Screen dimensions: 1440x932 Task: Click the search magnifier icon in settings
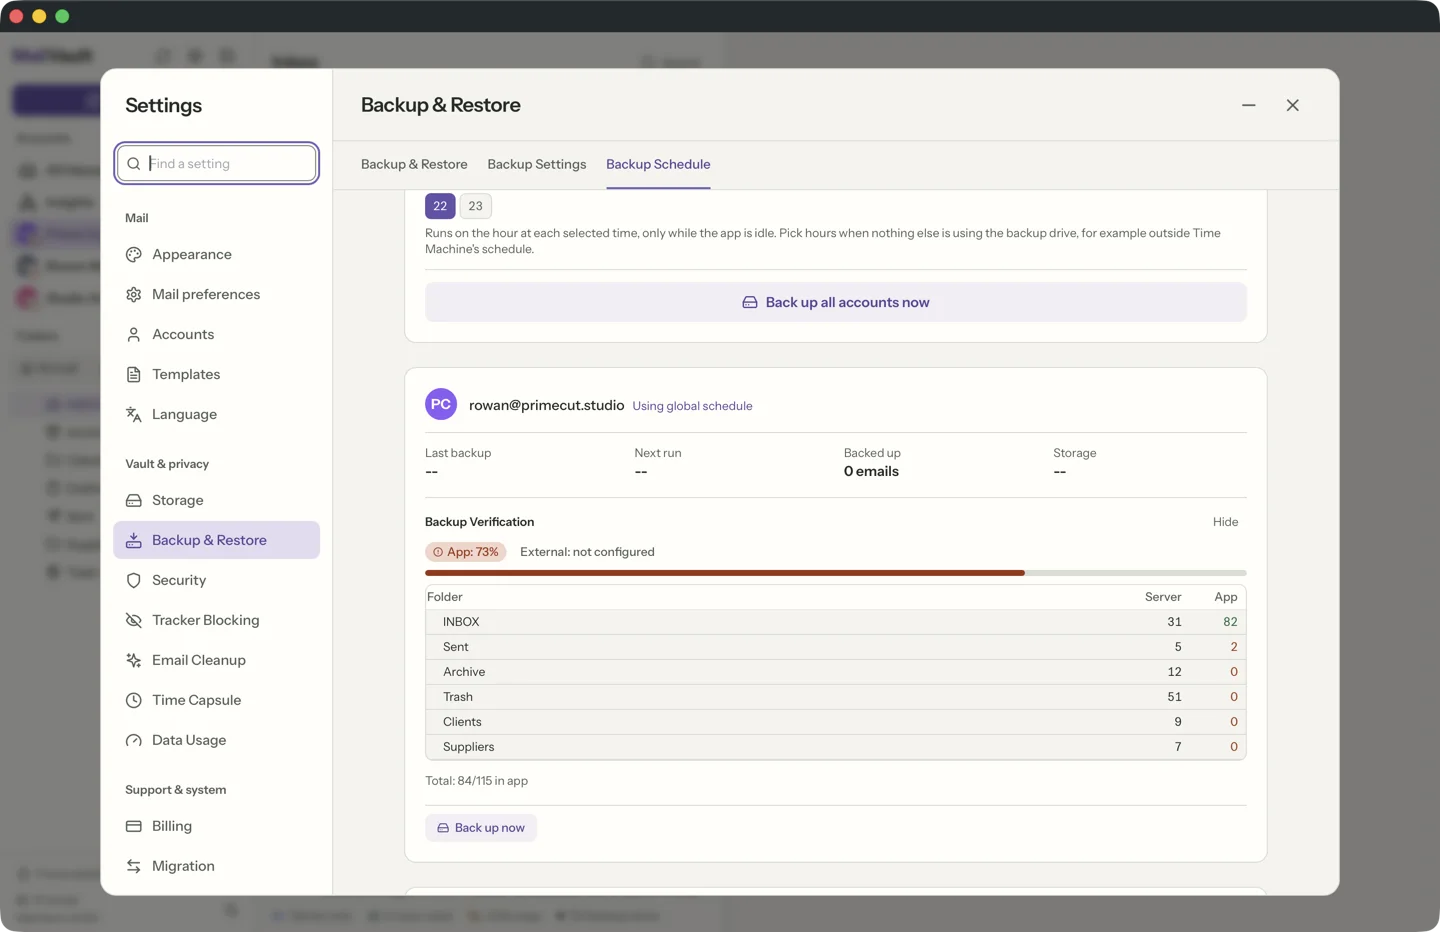134,164
